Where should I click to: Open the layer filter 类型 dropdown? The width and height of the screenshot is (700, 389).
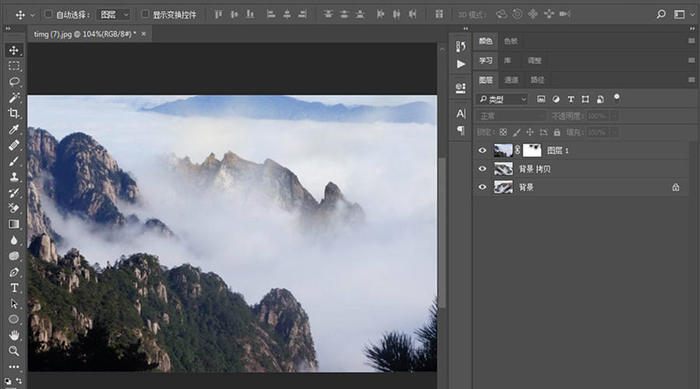pos(502,99)
